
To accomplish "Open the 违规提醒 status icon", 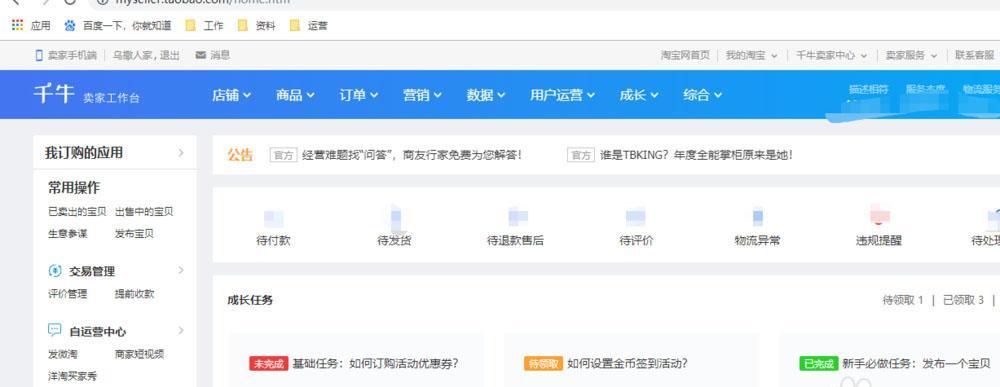I will [879, 215].
